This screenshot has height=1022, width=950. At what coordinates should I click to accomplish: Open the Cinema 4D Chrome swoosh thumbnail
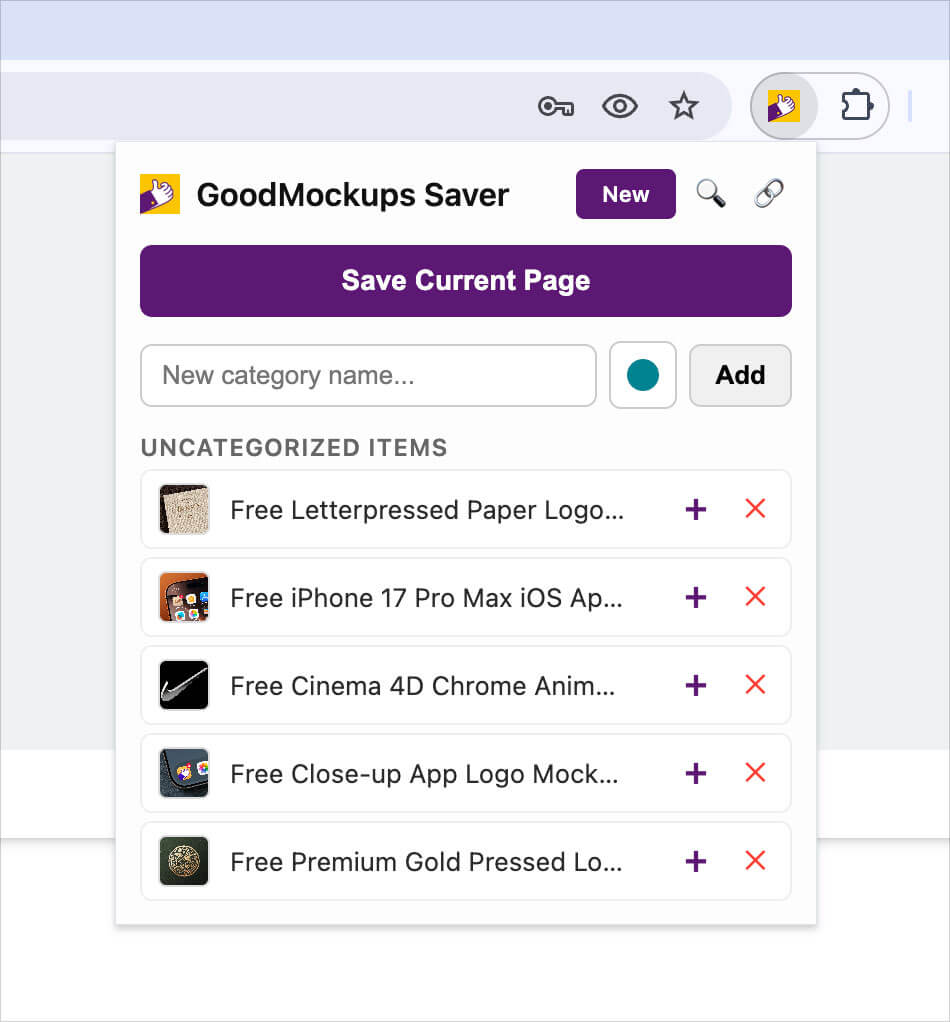coord(184,685)
